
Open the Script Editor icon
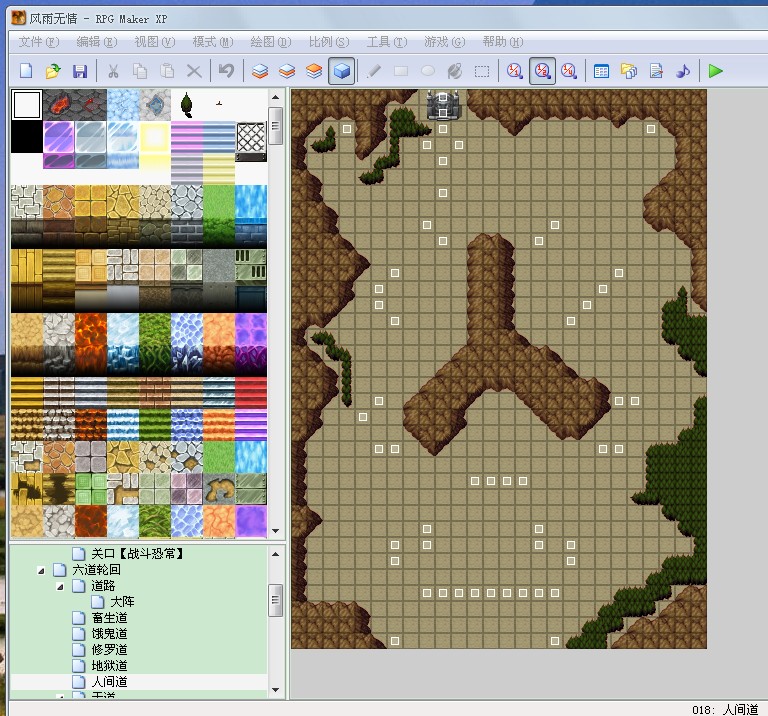(656, 71)
